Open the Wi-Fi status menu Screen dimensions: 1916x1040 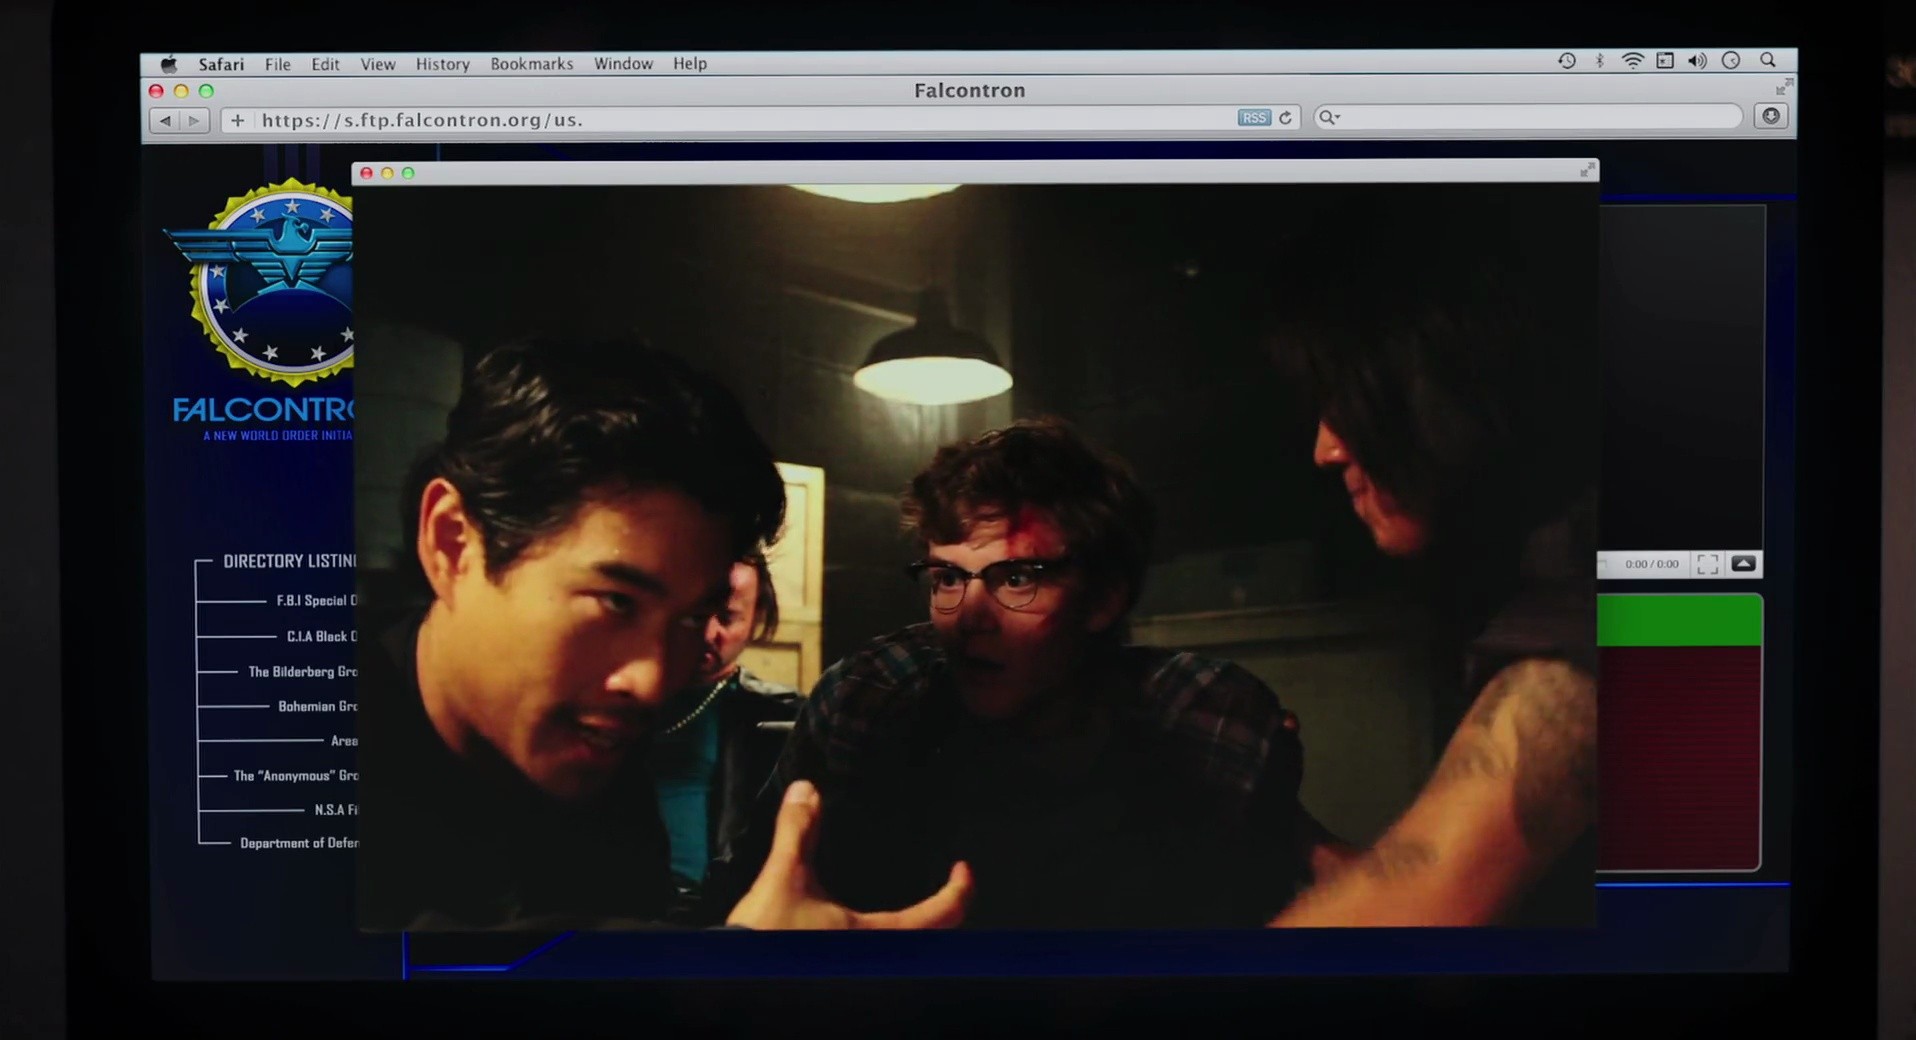tap(1633, 61)
